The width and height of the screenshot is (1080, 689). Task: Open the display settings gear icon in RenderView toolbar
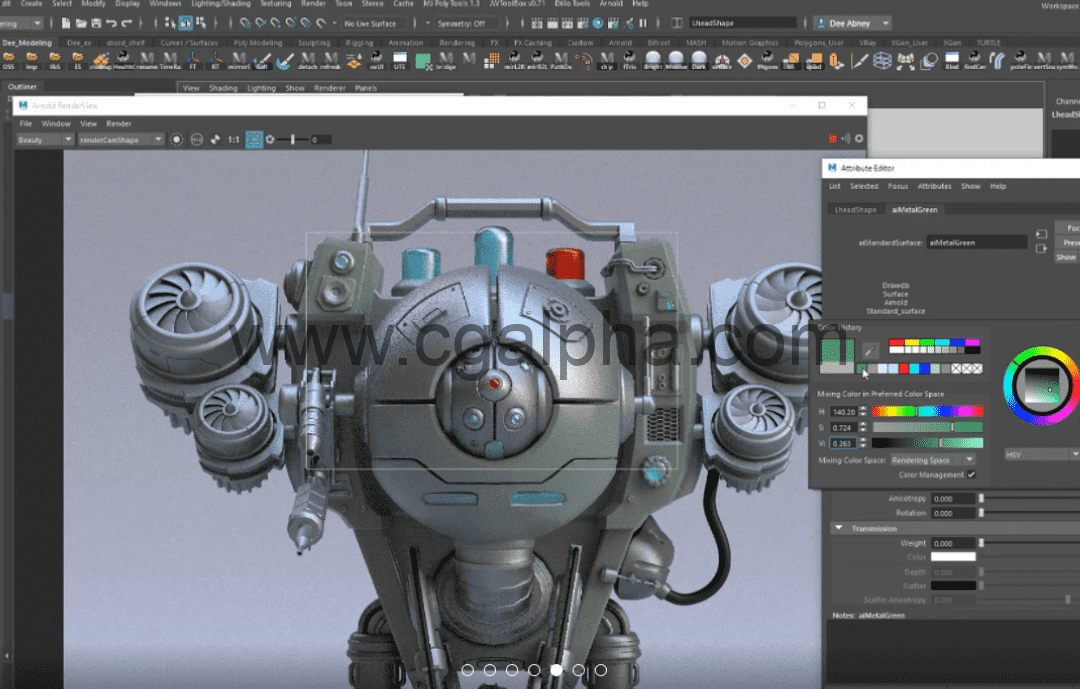270,139
